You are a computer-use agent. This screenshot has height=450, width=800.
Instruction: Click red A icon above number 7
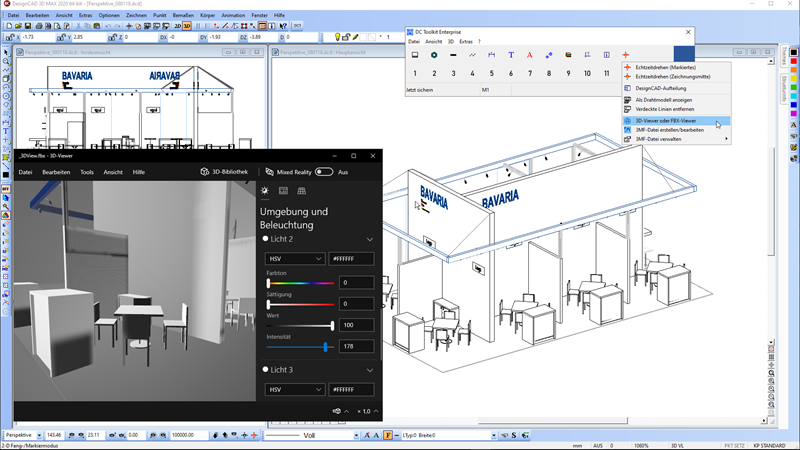pyautogui.click(x=530, y=55)
